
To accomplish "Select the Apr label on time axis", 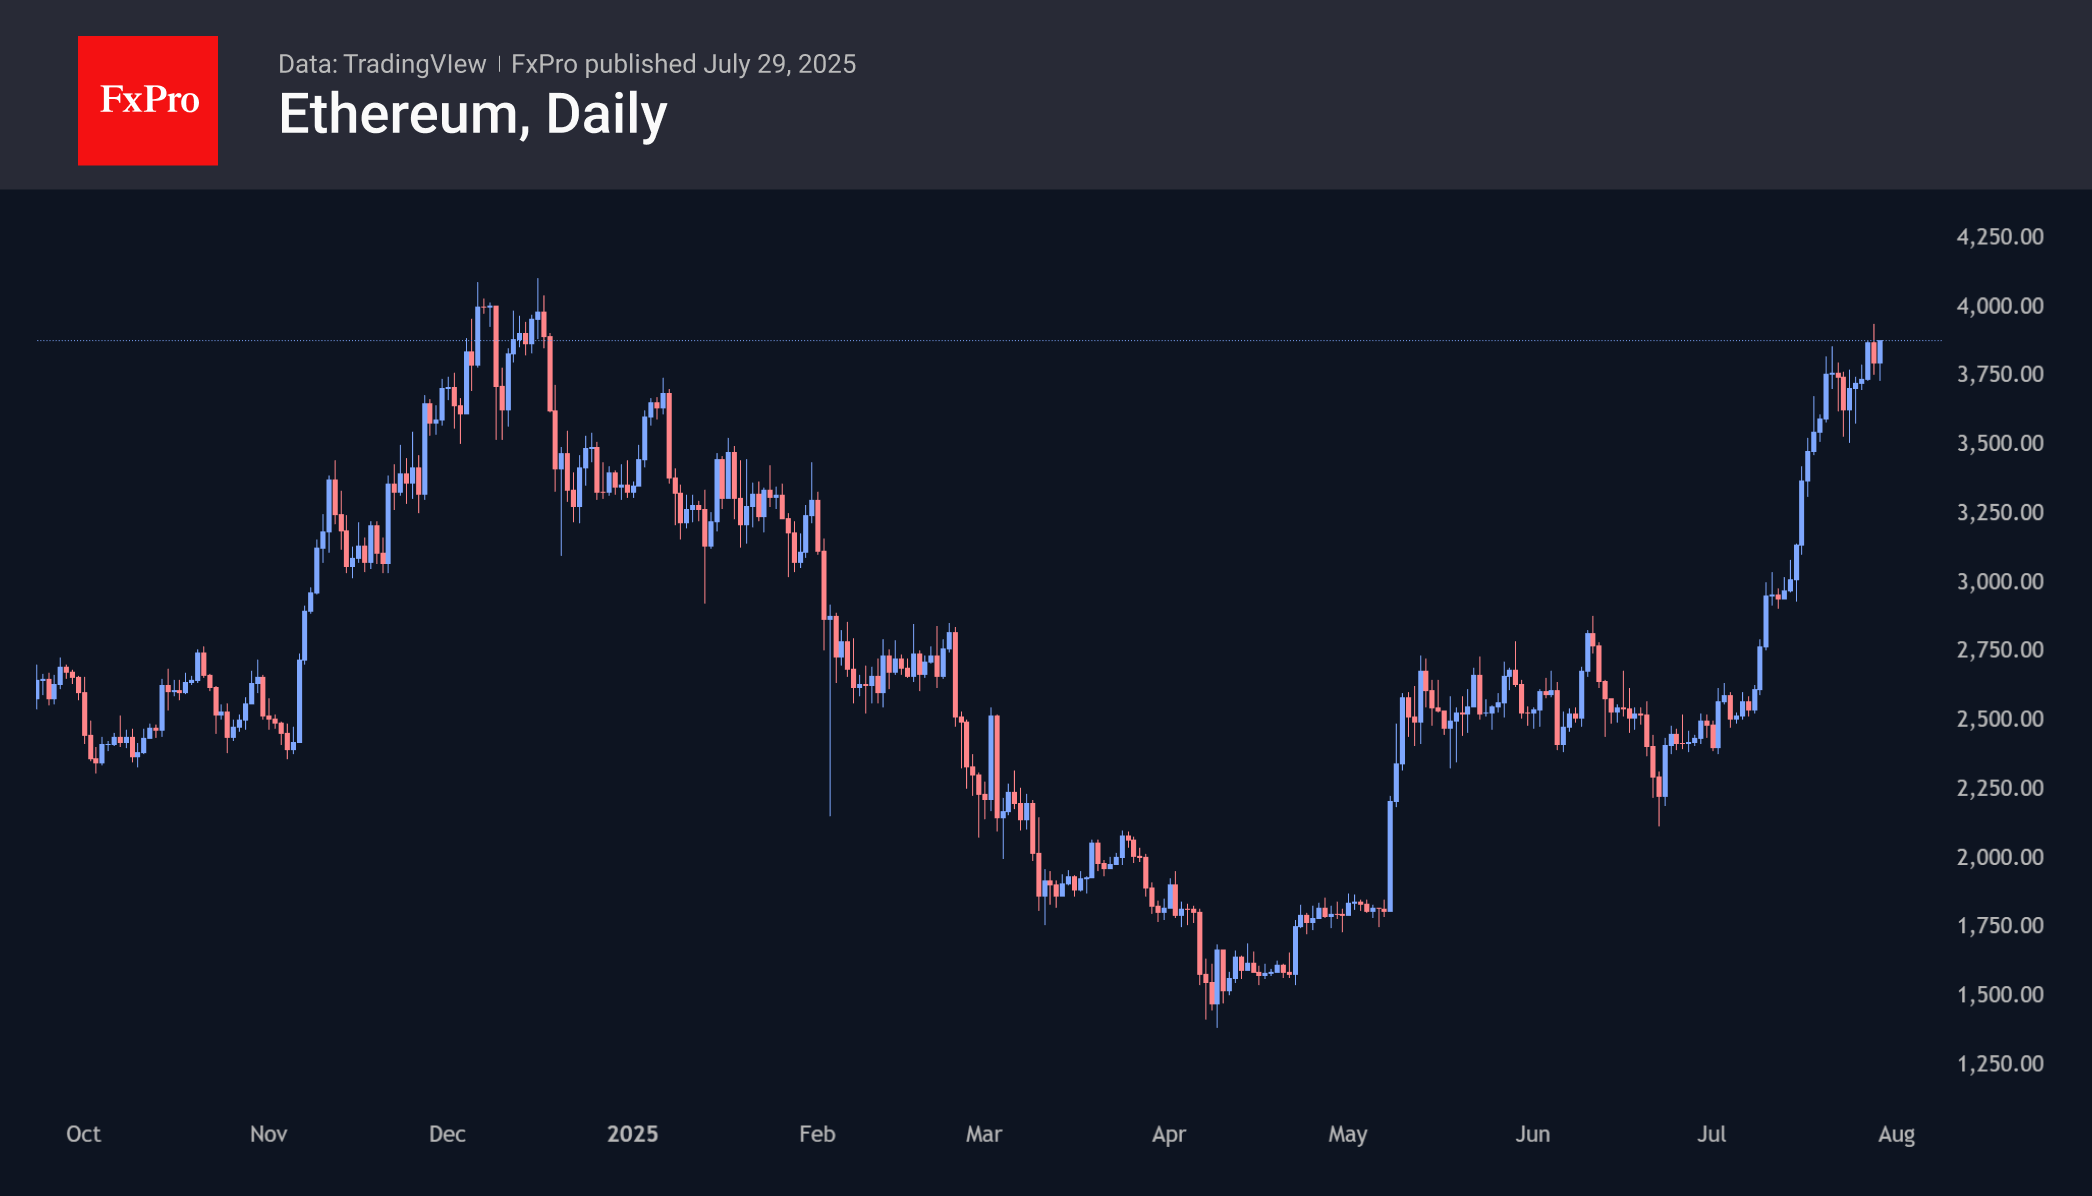I will coord(1168,1134).
